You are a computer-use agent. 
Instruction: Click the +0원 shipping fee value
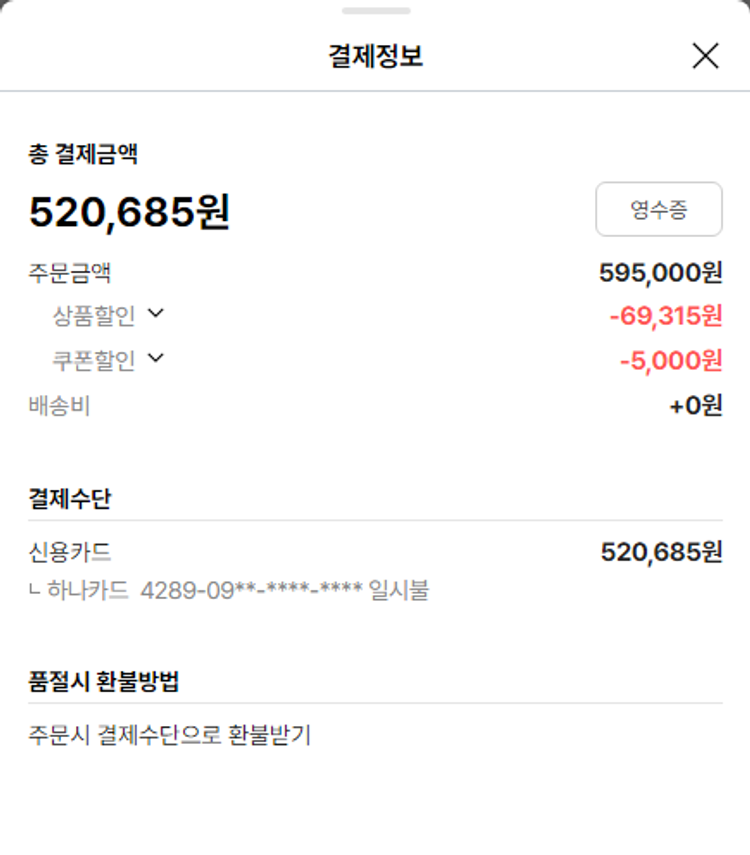click(696, 406)
